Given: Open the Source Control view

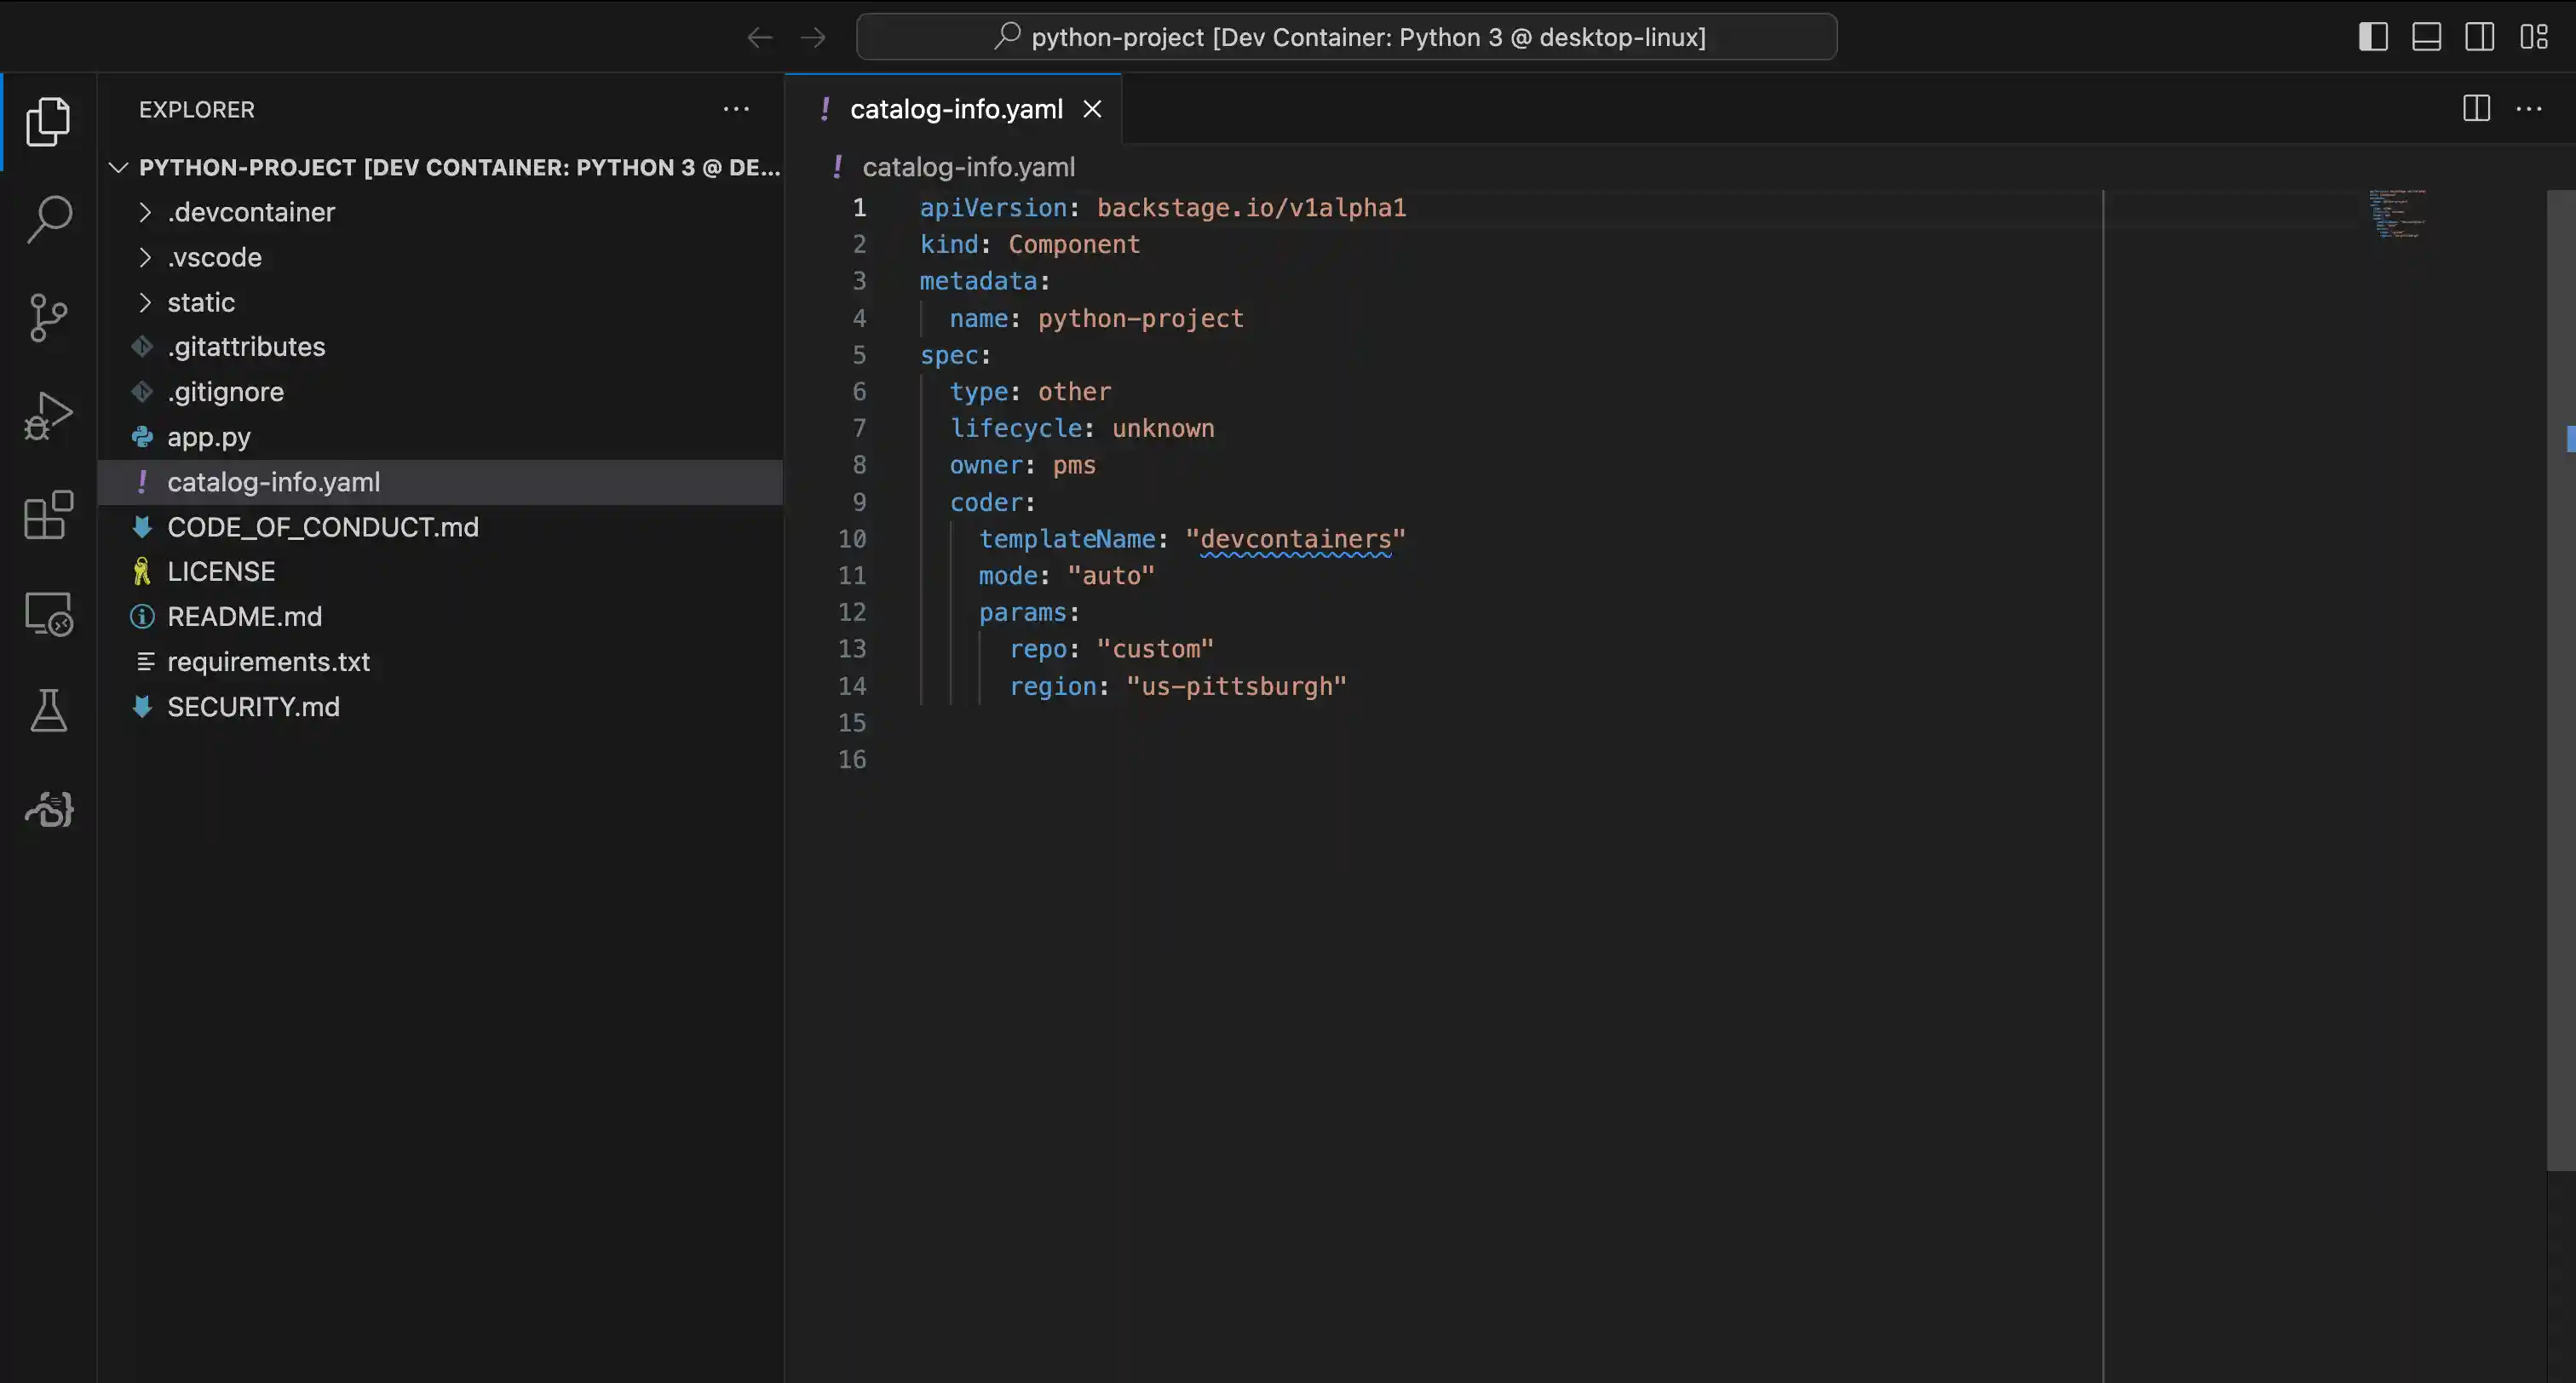Looking at the screenshot, I should 48,316.
